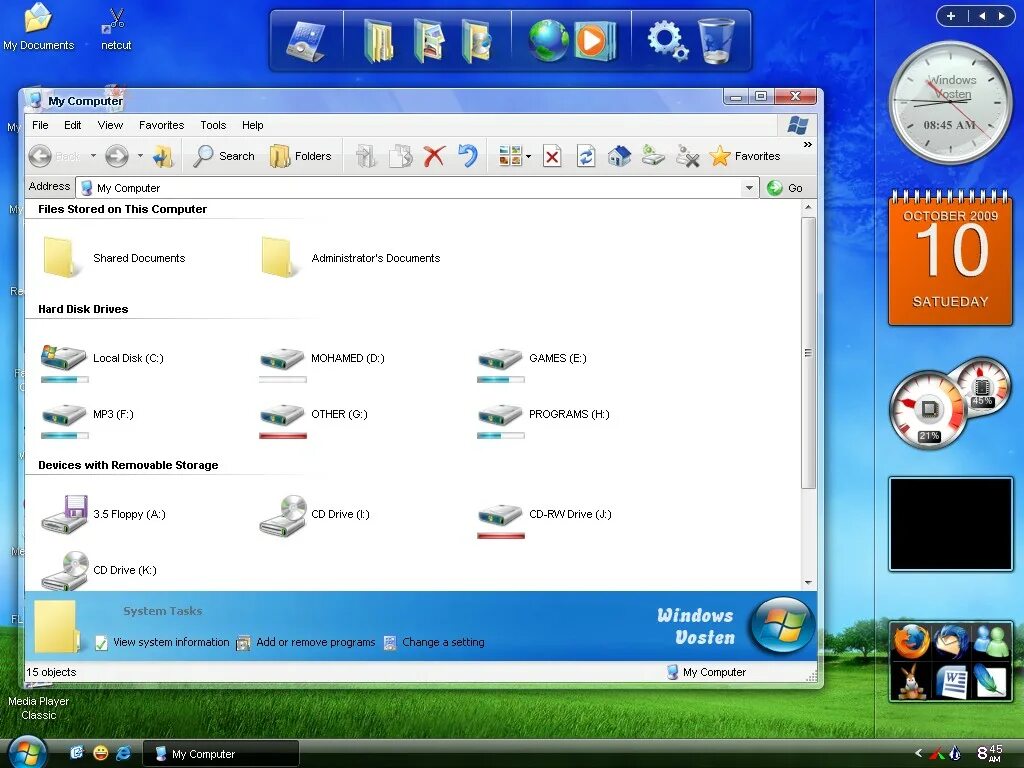Click the red Delete X toolbar icon
The image size is (1024, 768).
pyautogui.click(x=432, y=156)
